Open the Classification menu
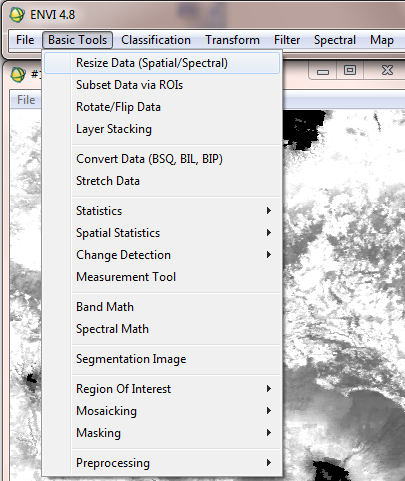Viewport: 405px width, 481px height. click(156, 40)
